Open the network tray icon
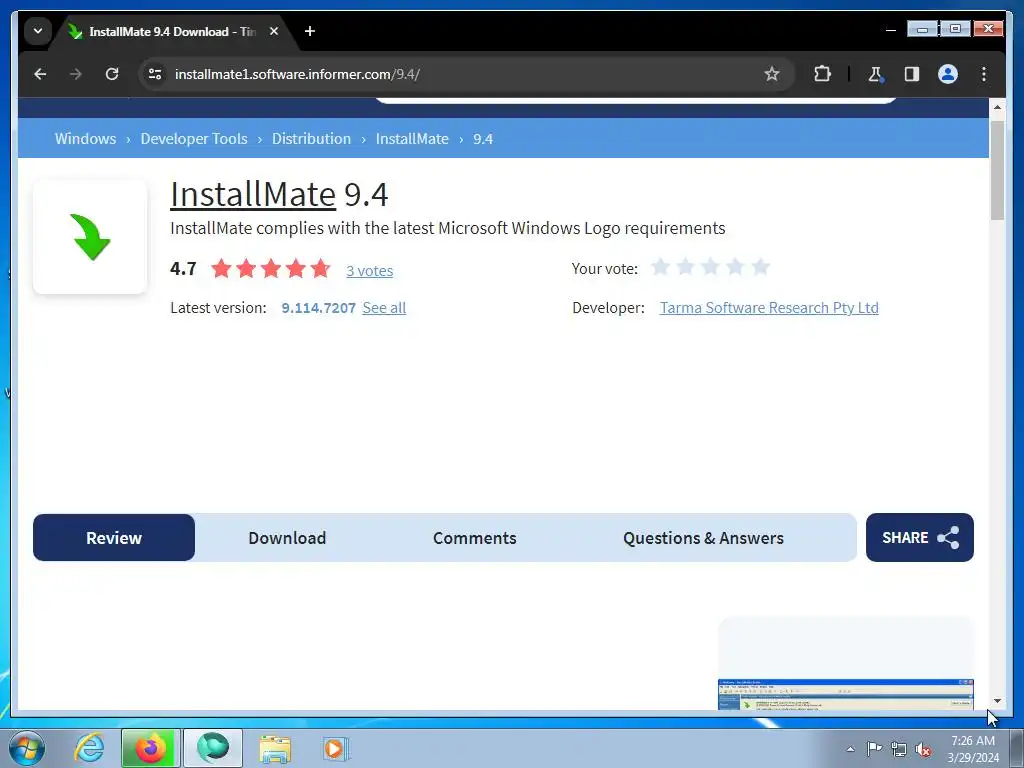This screenshot has width=1024, height=768. (x=899, y=749)
